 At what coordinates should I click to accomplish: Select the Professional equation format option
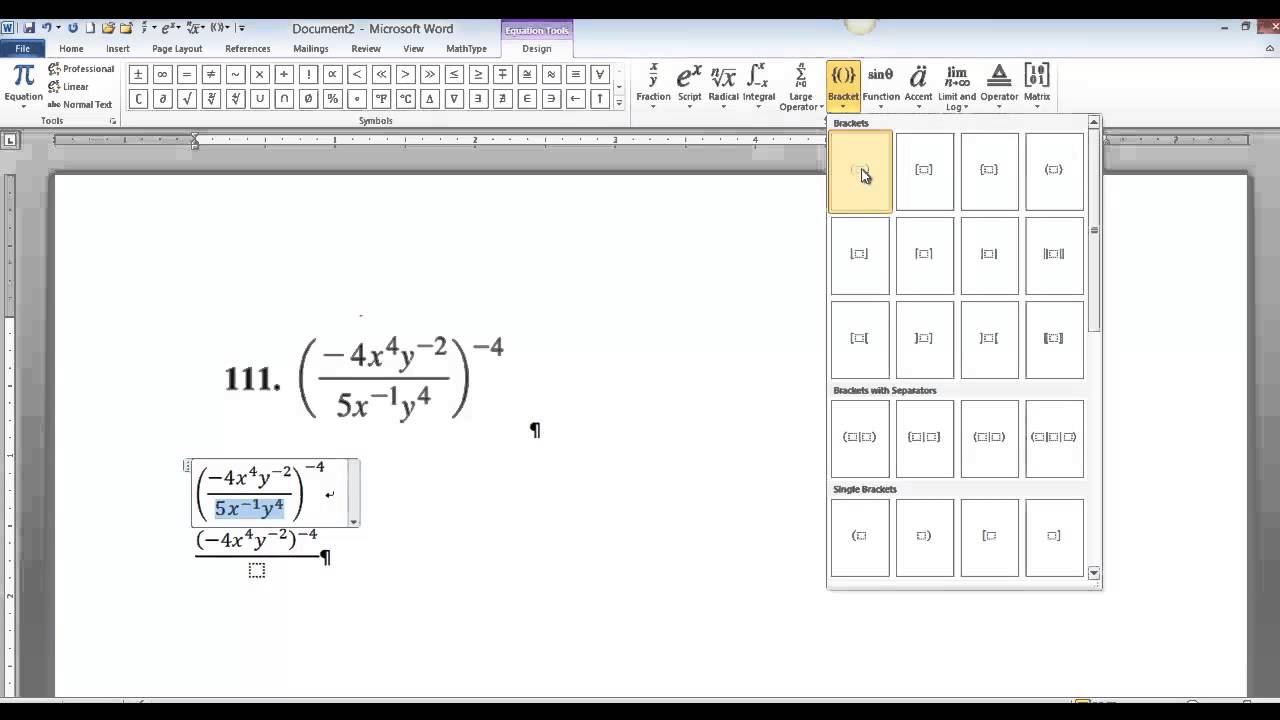coord(81,69)
